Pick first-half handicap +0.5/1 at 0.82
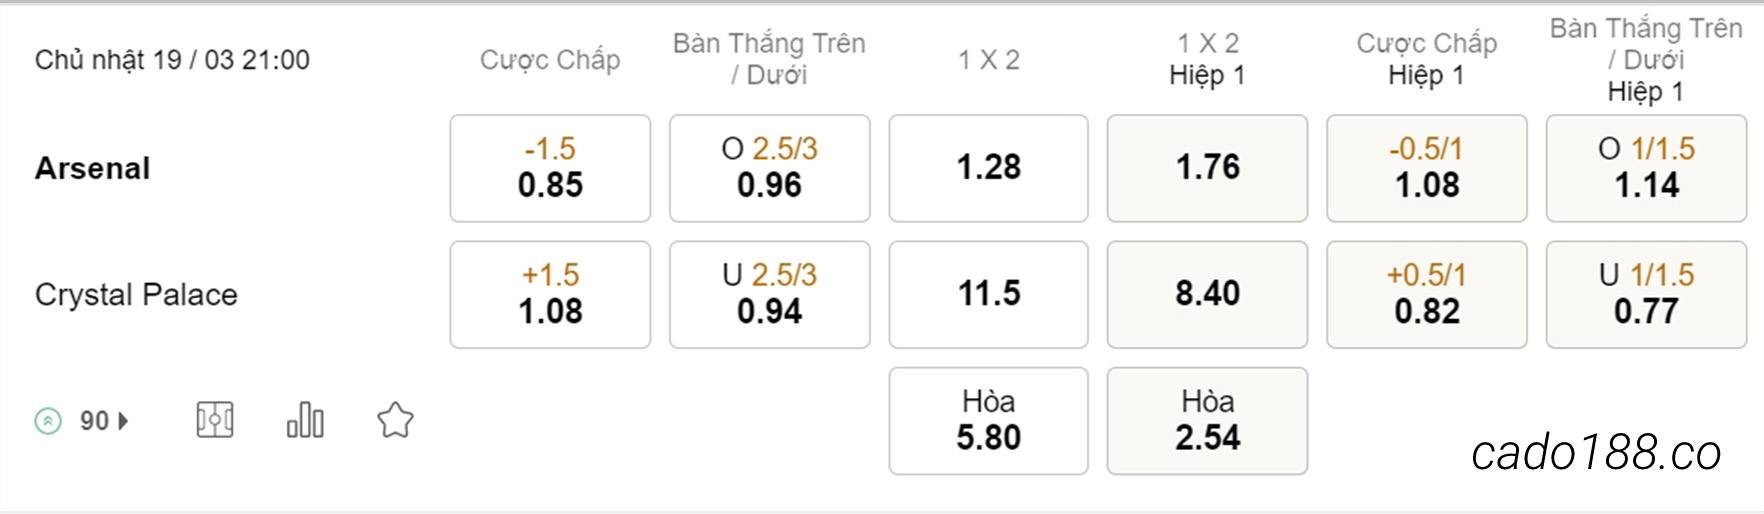The image size is (1764, 514). tap(1427, 294)
